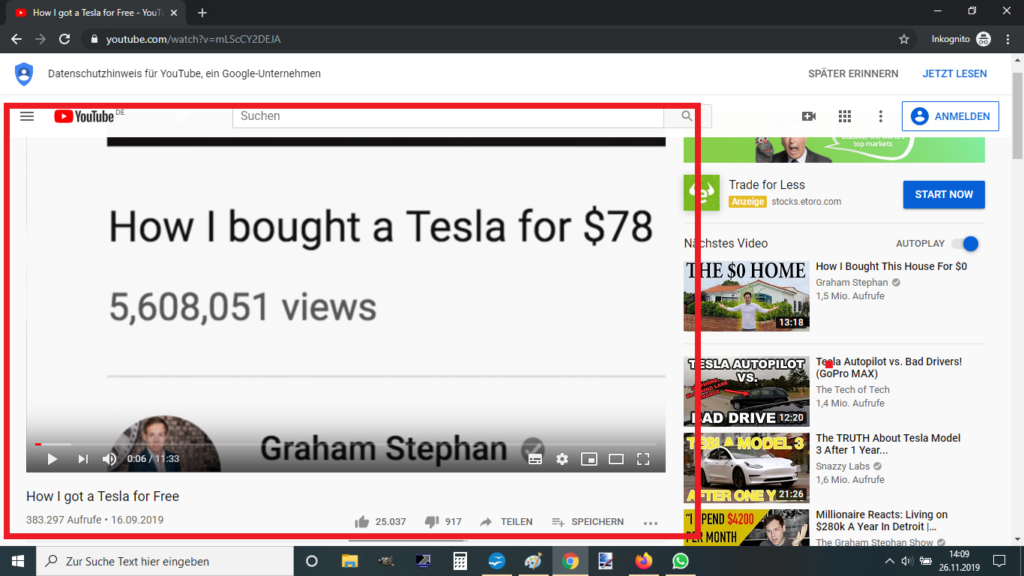
Task: Enter fullscreen mode
Action: 643,459
